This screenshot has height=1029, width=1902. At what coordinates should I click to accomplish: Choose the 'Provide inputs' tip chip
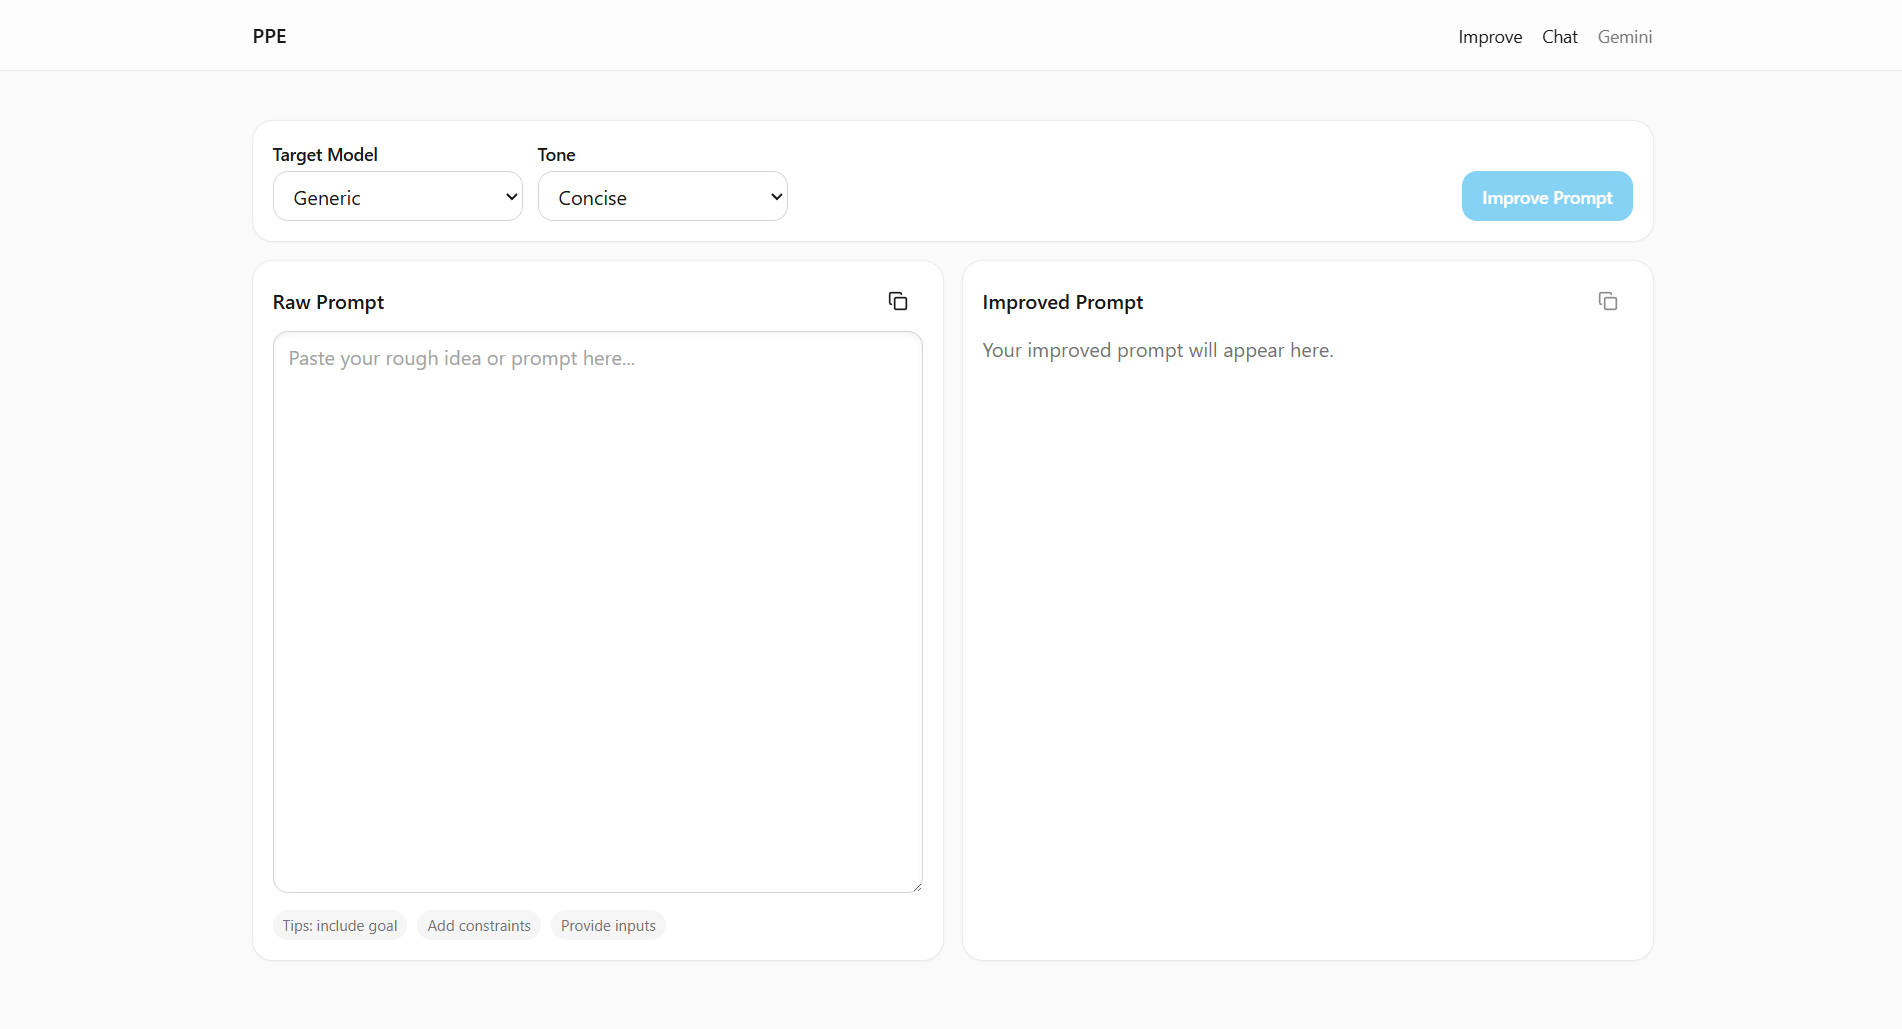pyautogui.click(x=608, y=926)
